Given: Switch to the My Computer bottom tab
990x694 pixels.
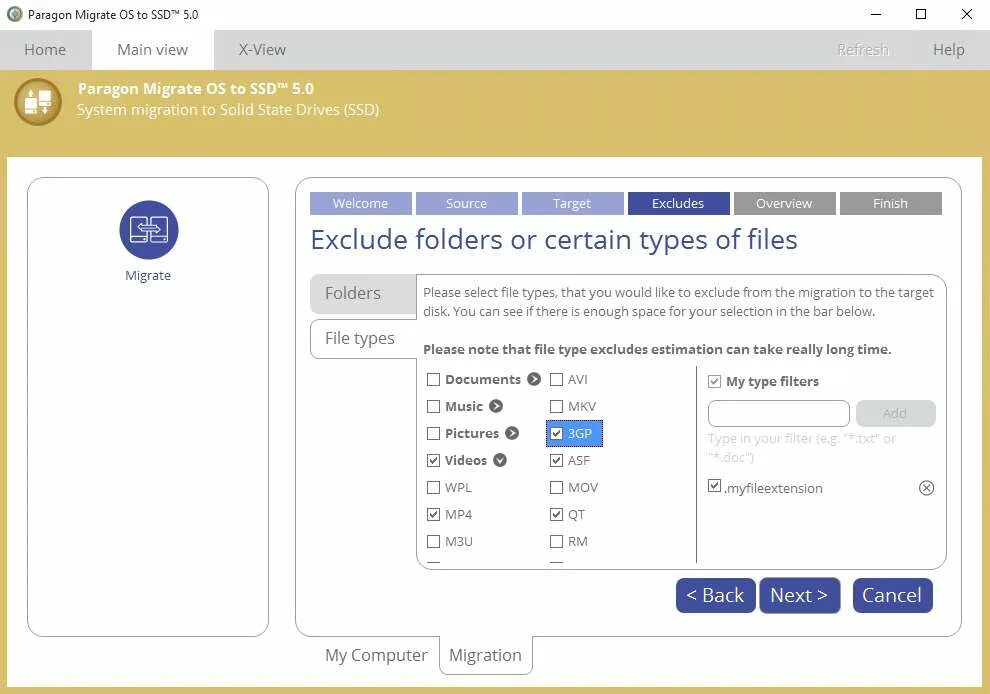Looking at the screenshot, I should point(376,655).
